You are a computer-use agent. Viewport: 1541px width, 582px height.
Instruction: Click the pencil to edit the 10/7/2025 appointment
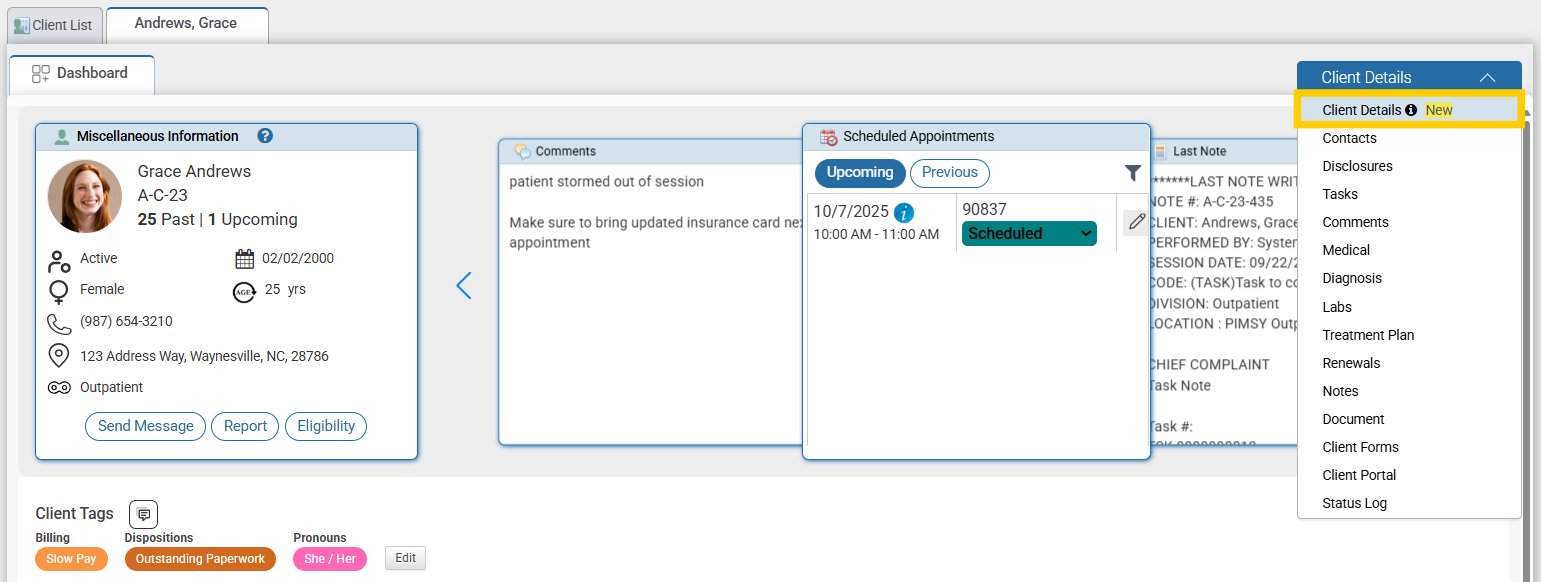tap(1136, 222)
